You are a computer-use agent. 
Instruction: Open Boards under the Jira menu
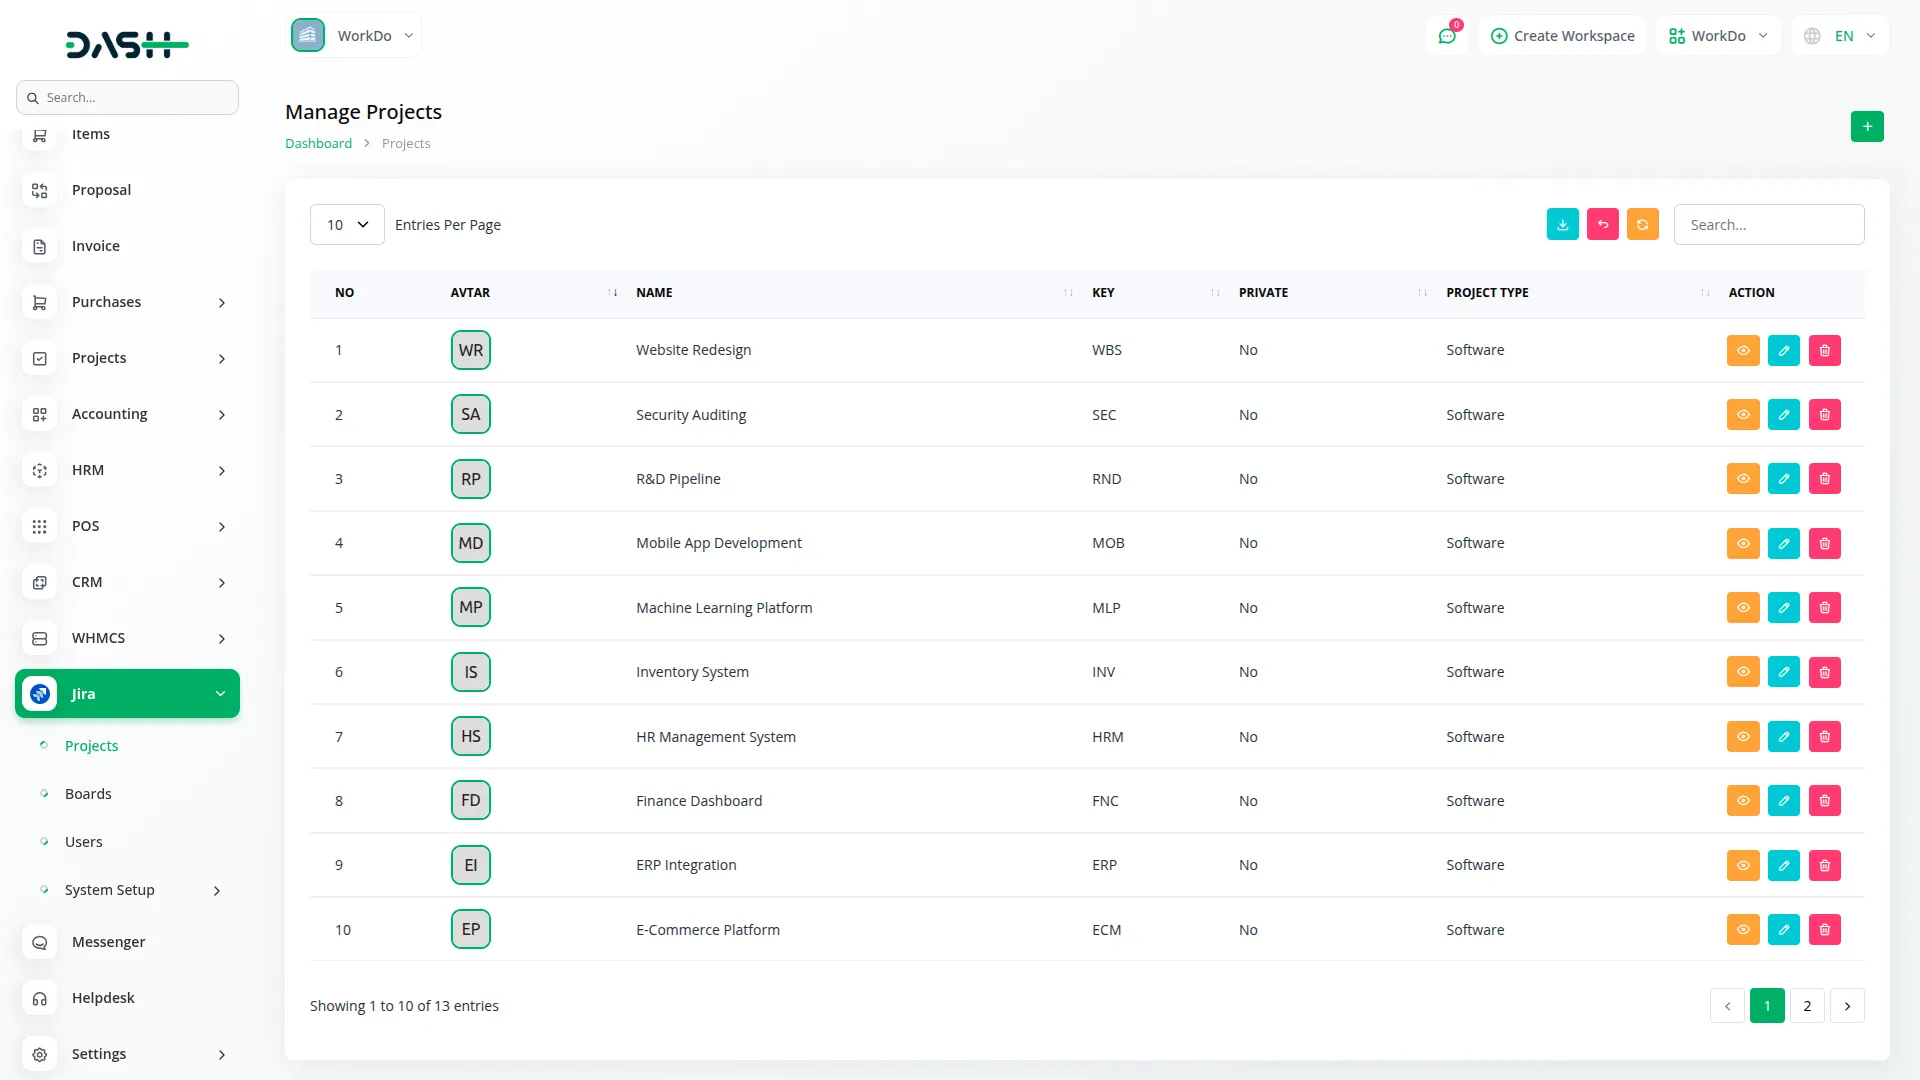pos(88,794)
